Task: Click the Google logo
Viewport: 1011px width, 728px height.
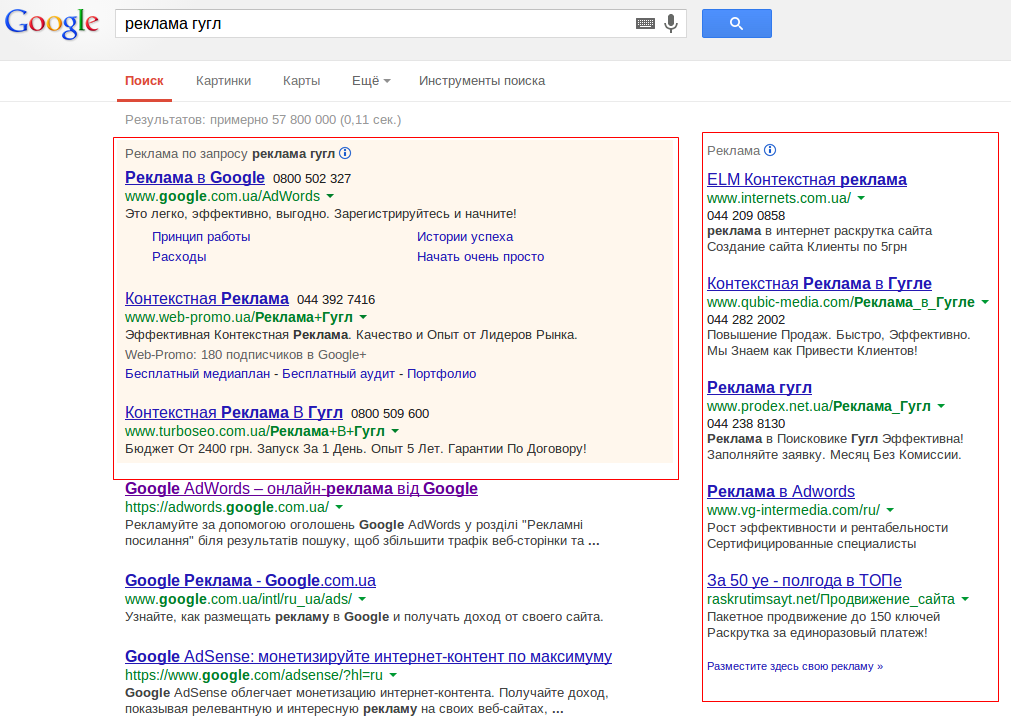Action: pos(52,23)
